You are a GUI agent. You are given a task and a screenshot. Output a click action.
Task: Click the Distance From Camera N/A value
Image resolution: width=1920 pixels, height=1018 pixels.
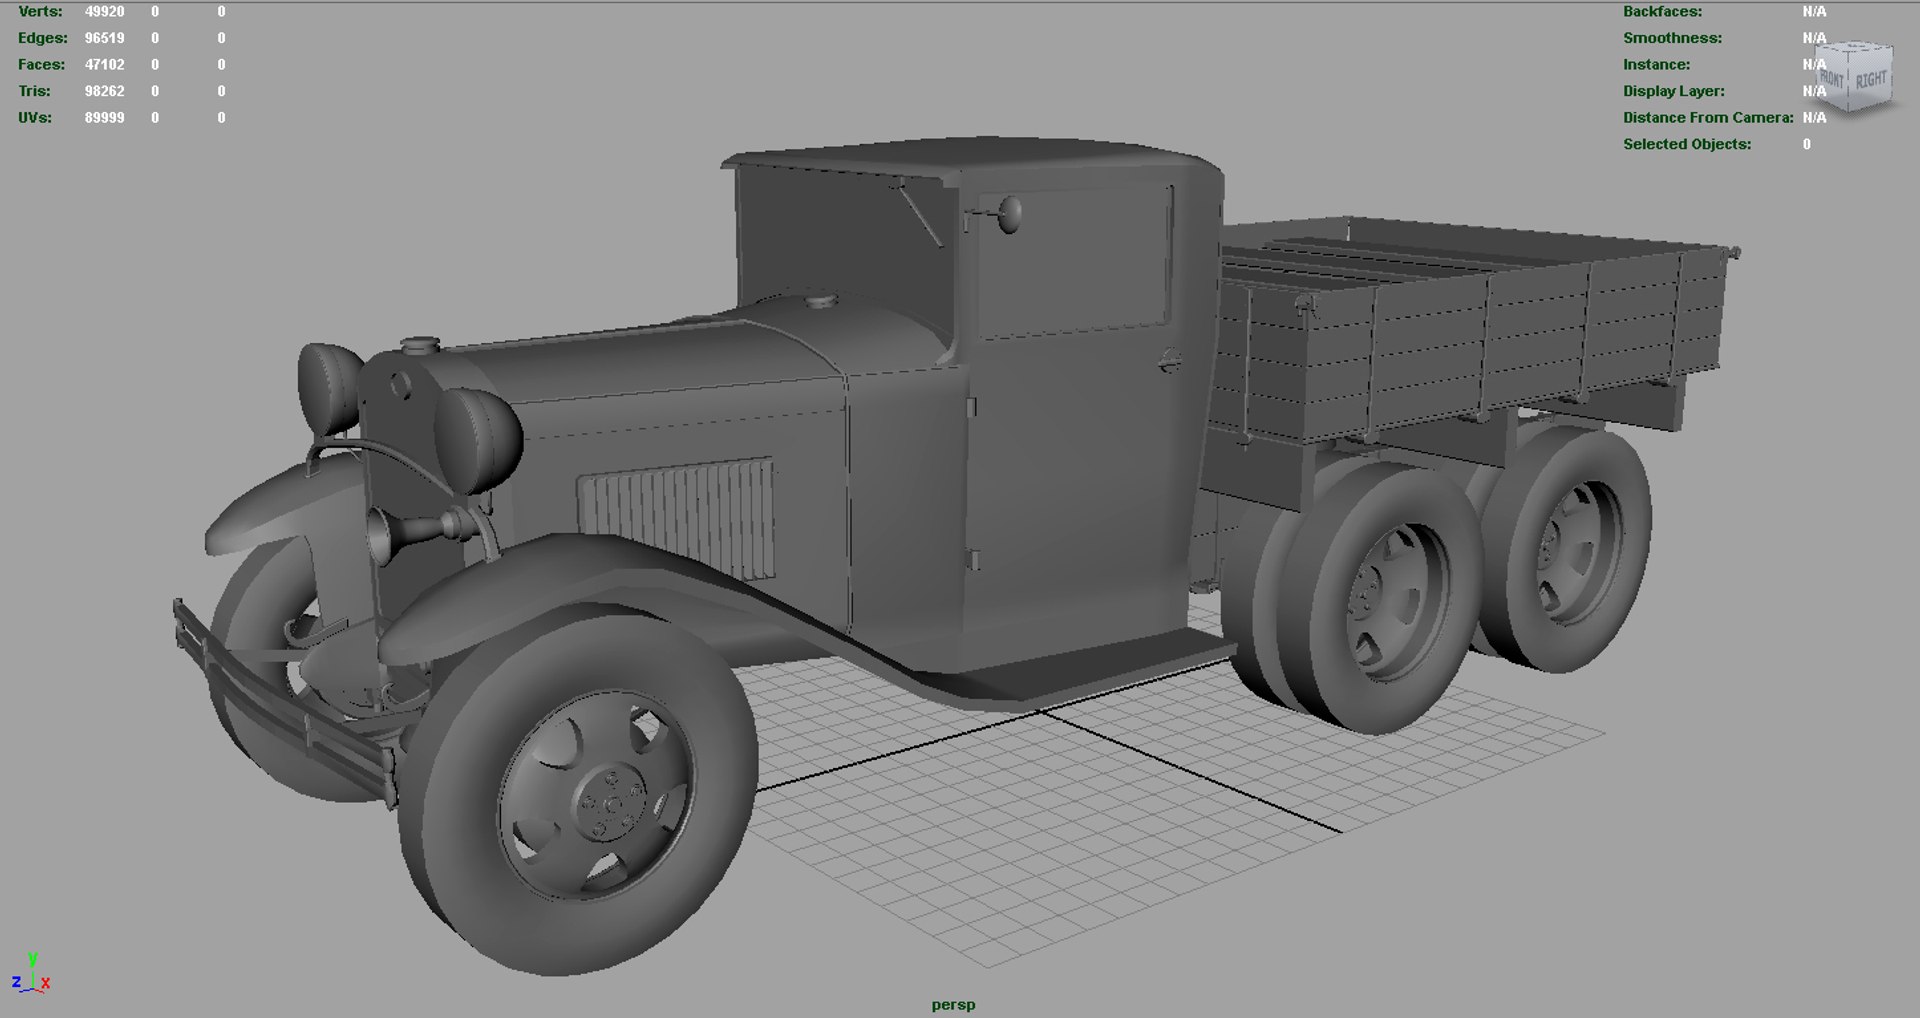pos(1814,117)
